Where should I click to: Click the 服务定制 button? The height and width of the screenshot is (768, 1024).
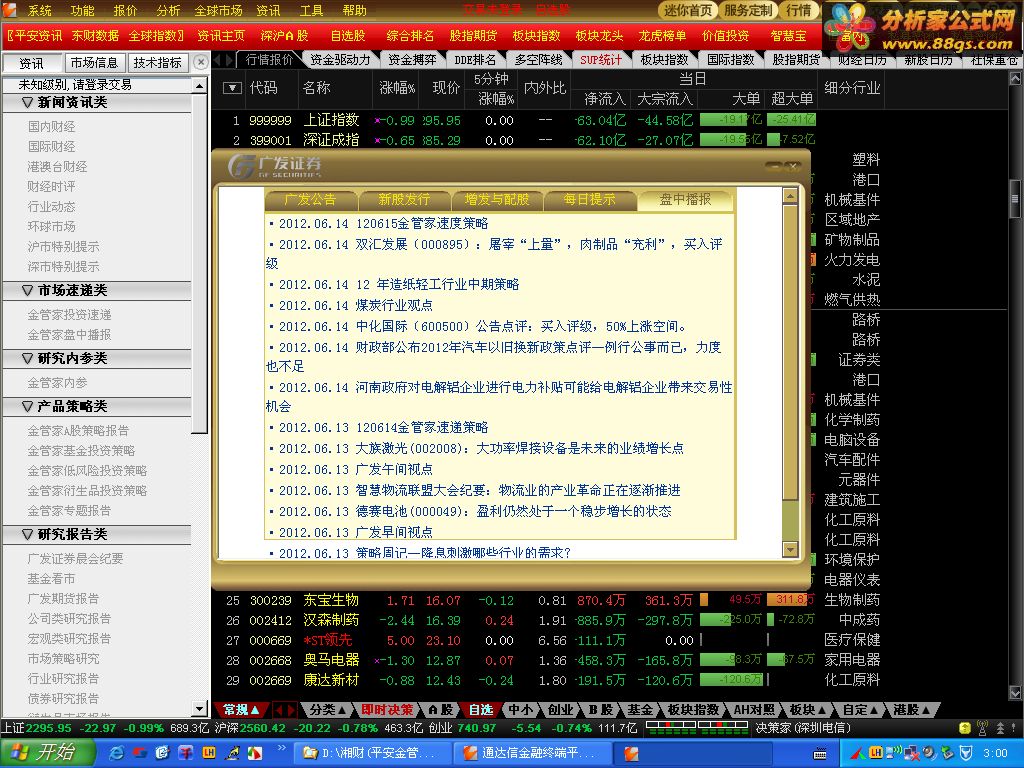[748, 10]
